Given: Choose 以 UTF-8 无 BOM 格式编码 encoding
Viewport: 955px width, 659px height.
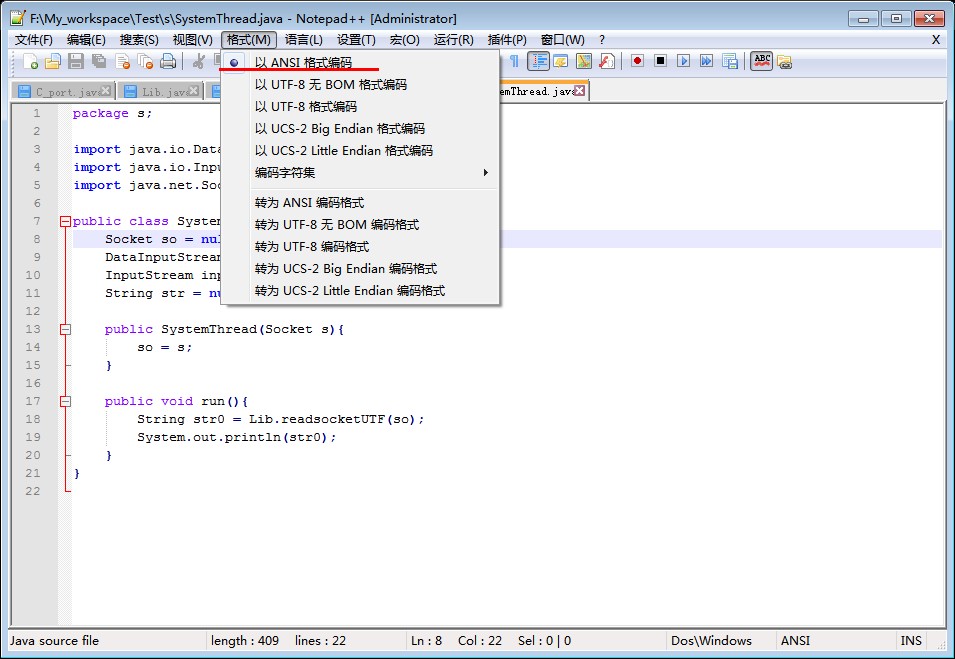Looking at the screenshot, I should pyautogui.click(x=330, y=84).
